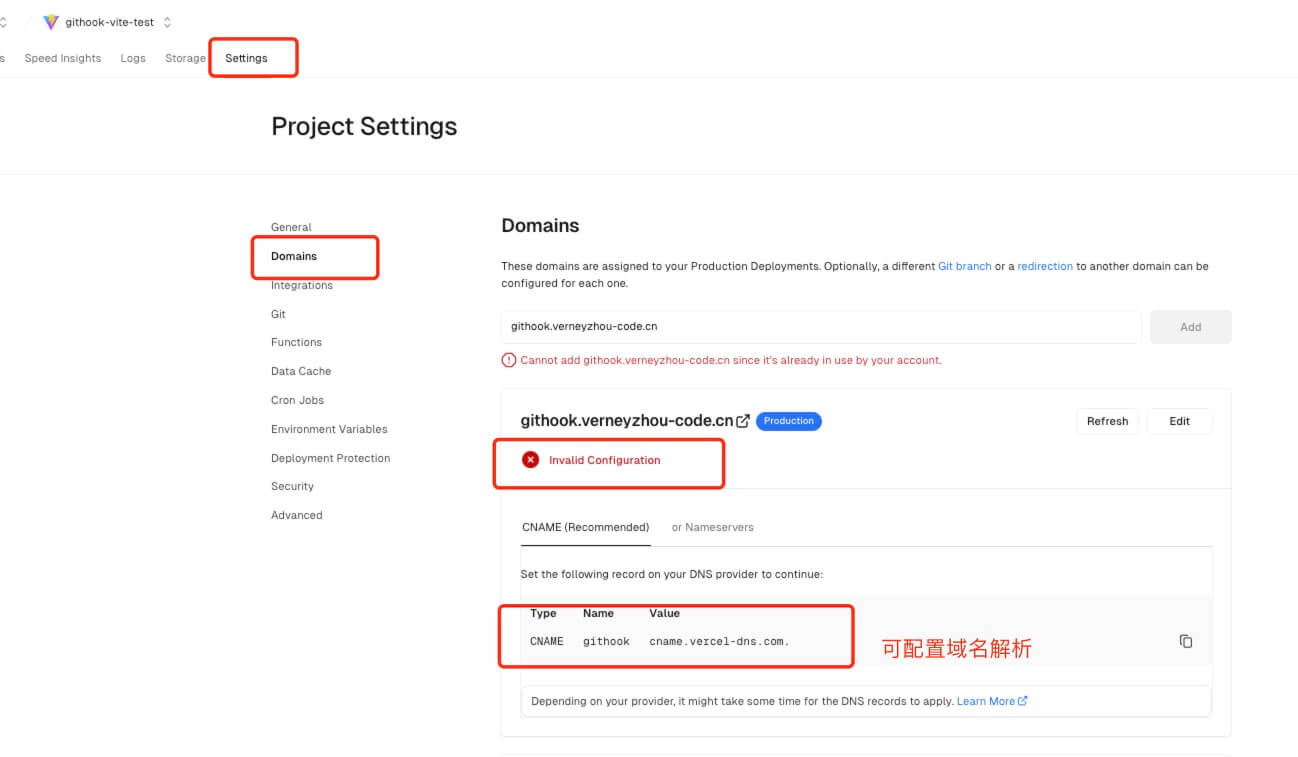Open Environment Variables in the sidebar
This screenshot has height=757, width=1298.
click(329, 429)
